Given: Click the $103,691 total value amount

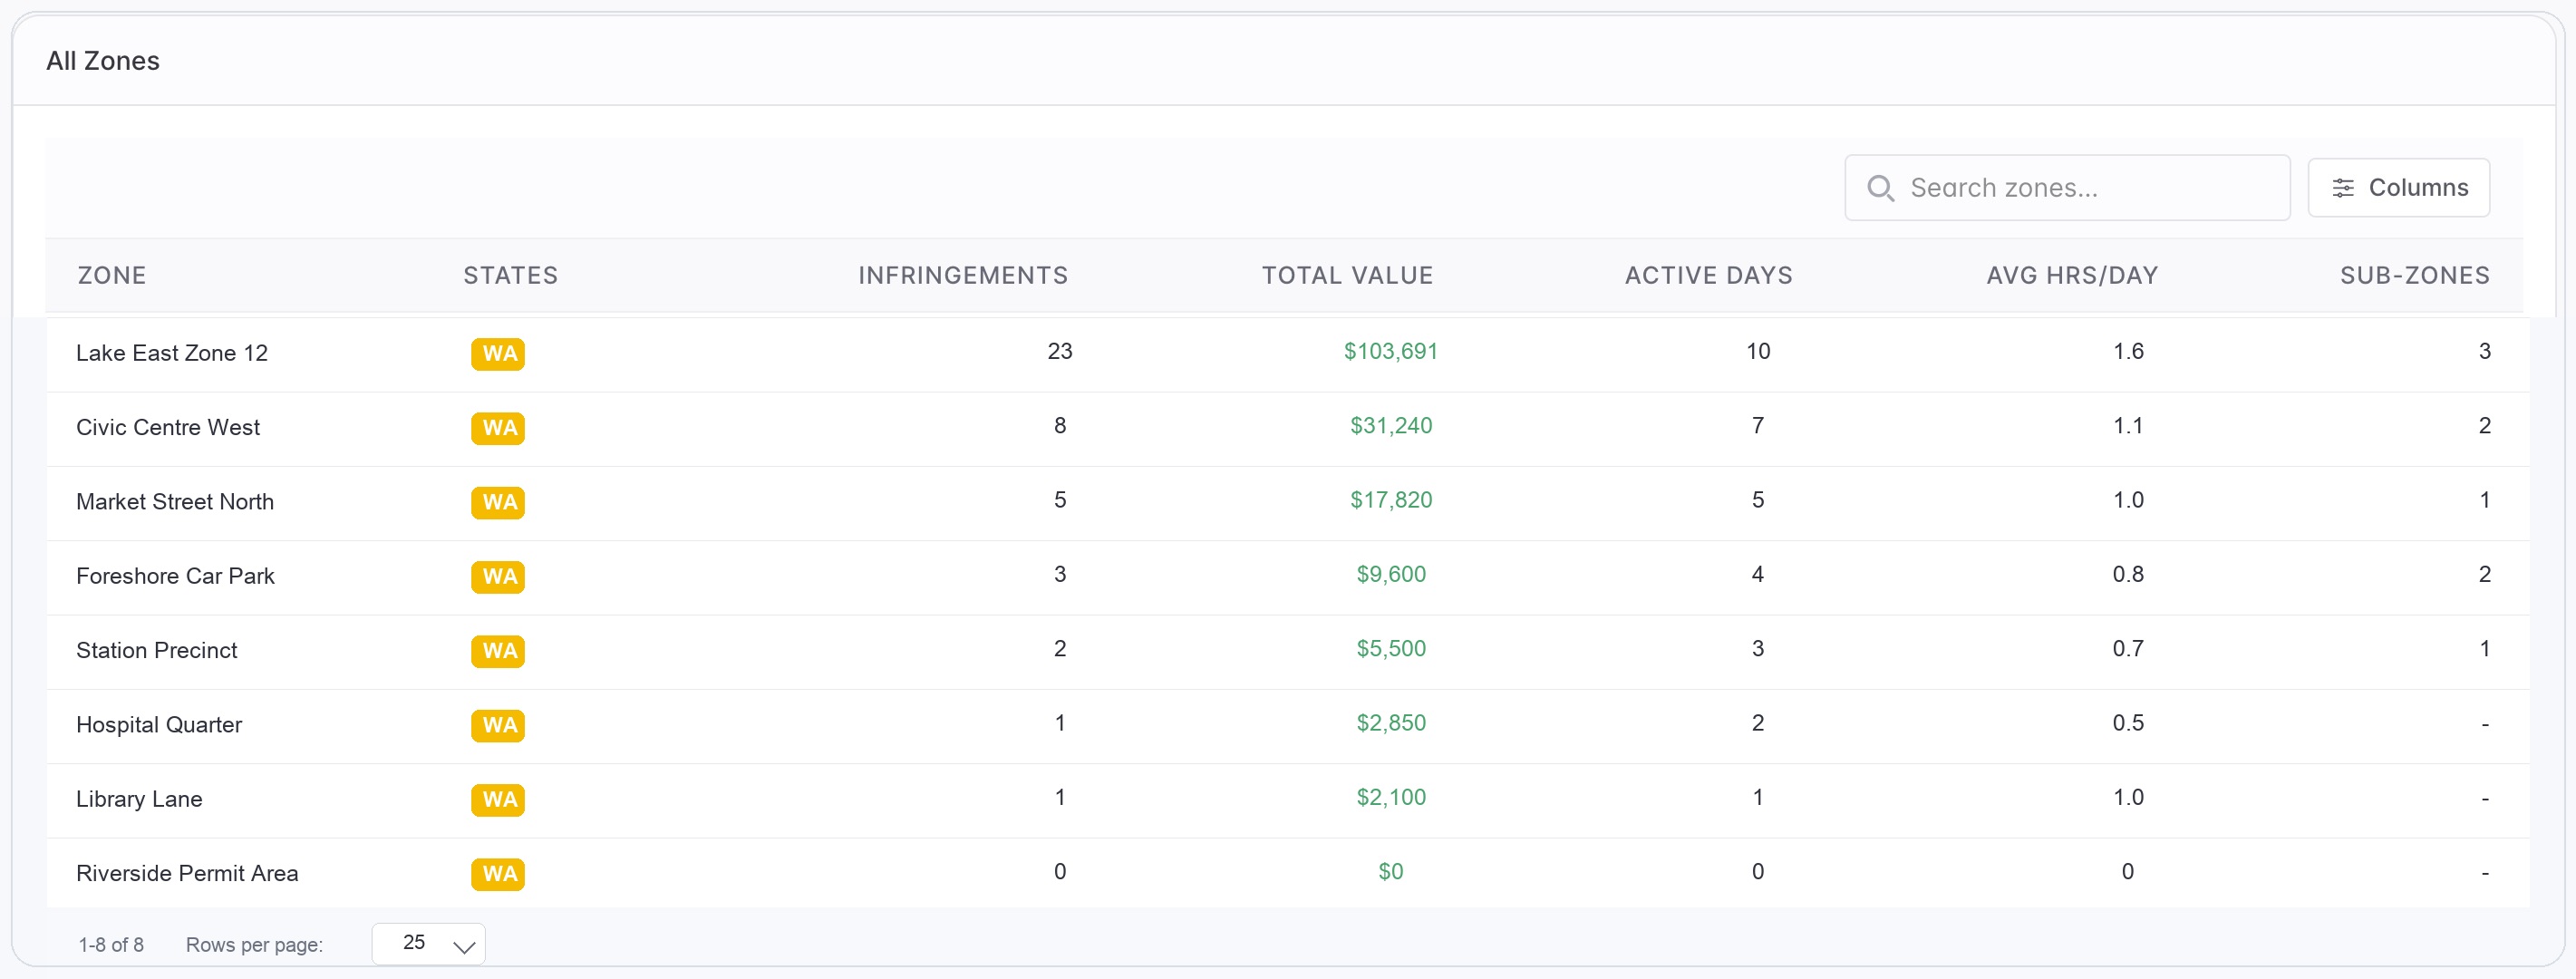Looking at the screenshot, I should 1390,352.
